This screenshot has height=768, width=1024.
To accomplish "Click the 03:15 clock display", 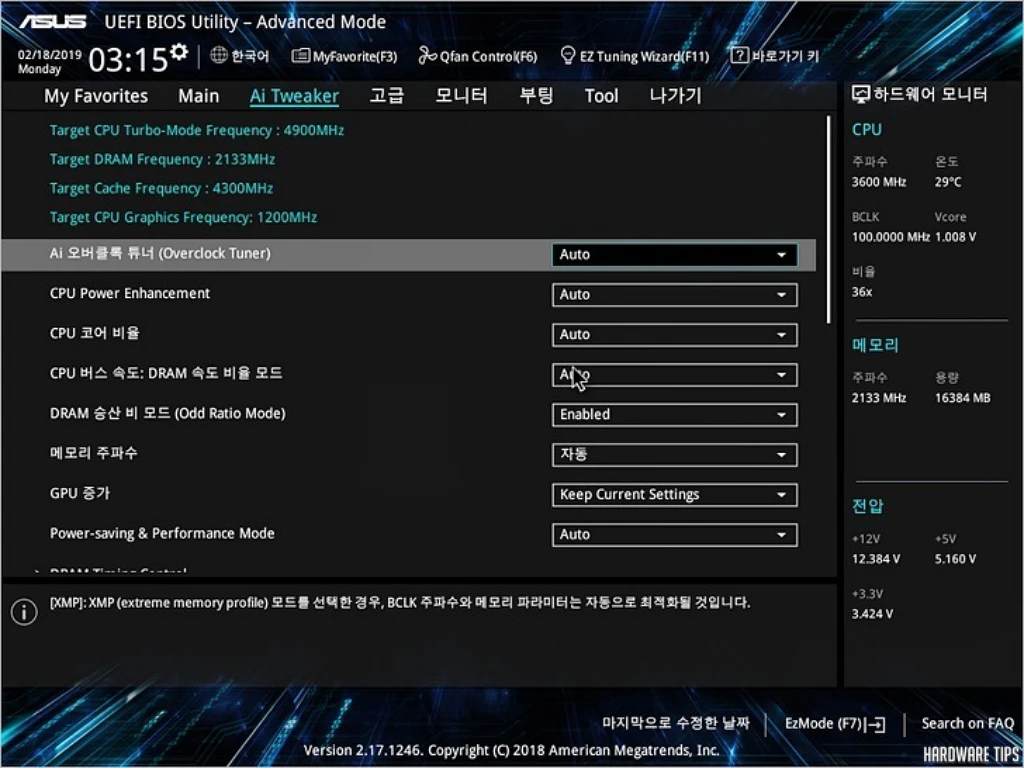I will [129, 60].
